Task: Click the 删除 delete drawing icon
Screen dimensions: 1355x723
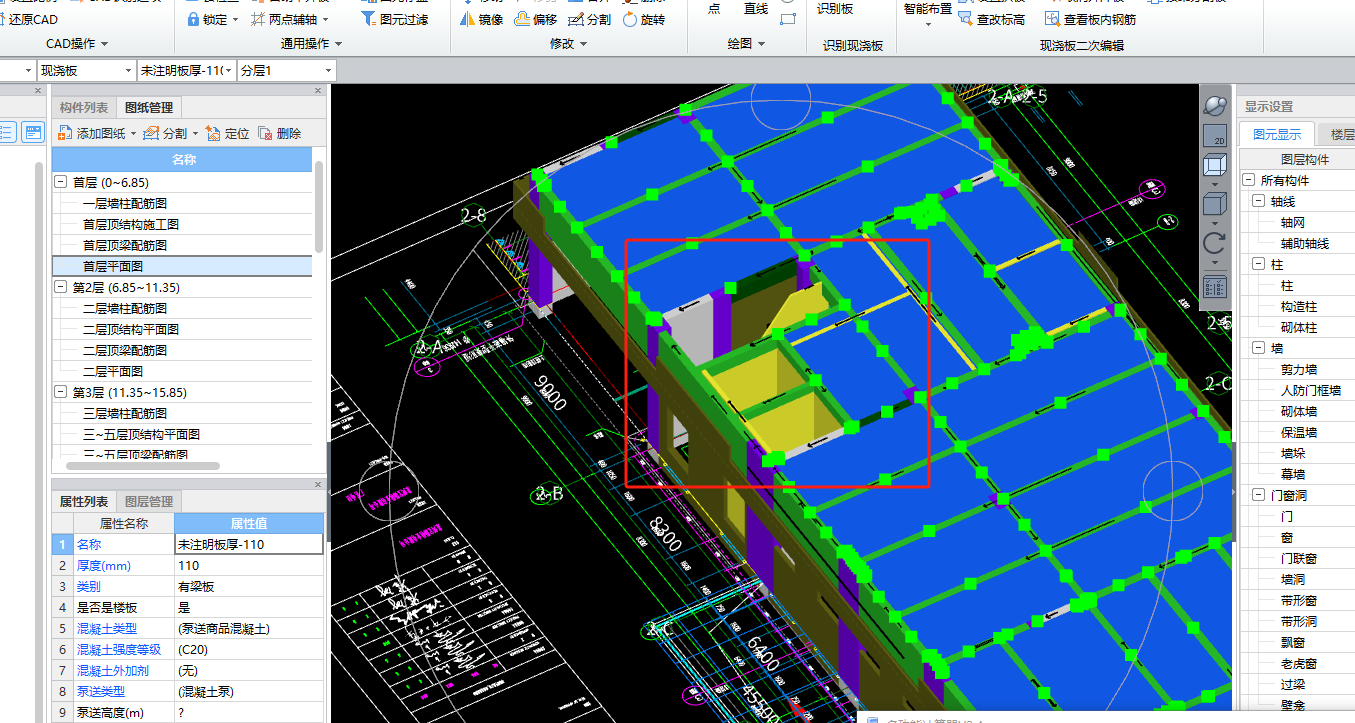Action: (265, 133)
